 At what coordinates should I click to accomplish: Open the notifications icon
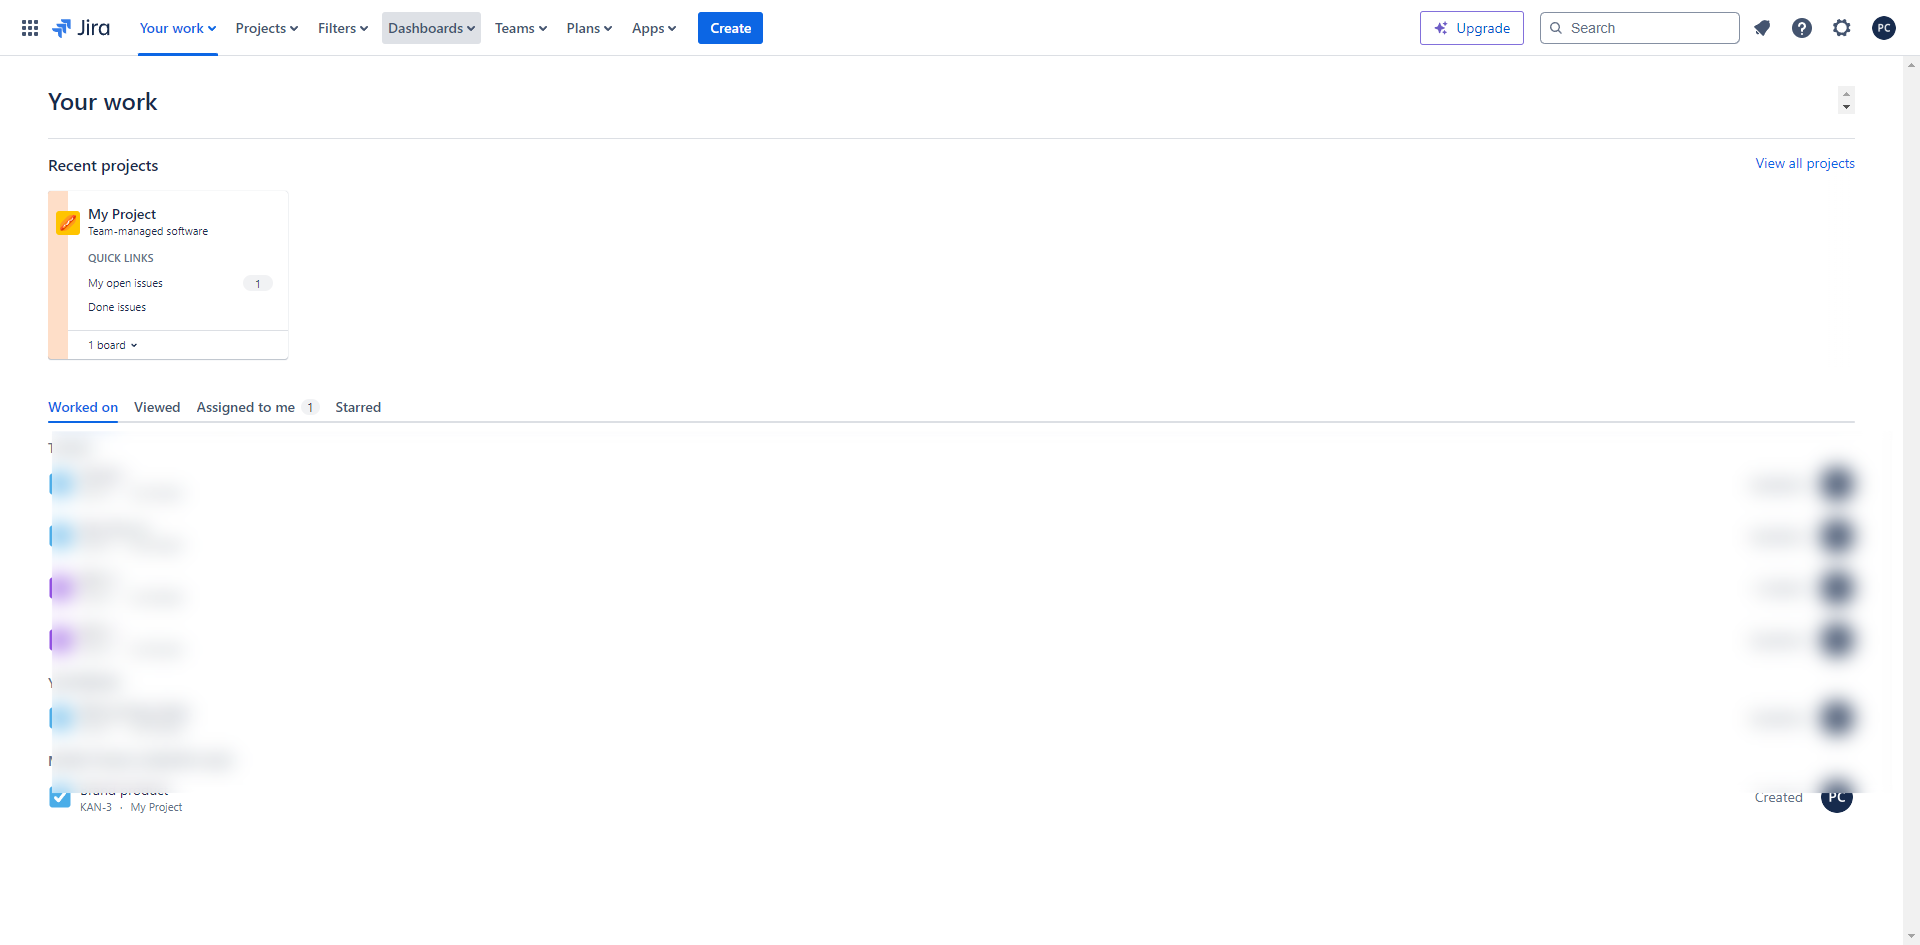[1762, 28]
